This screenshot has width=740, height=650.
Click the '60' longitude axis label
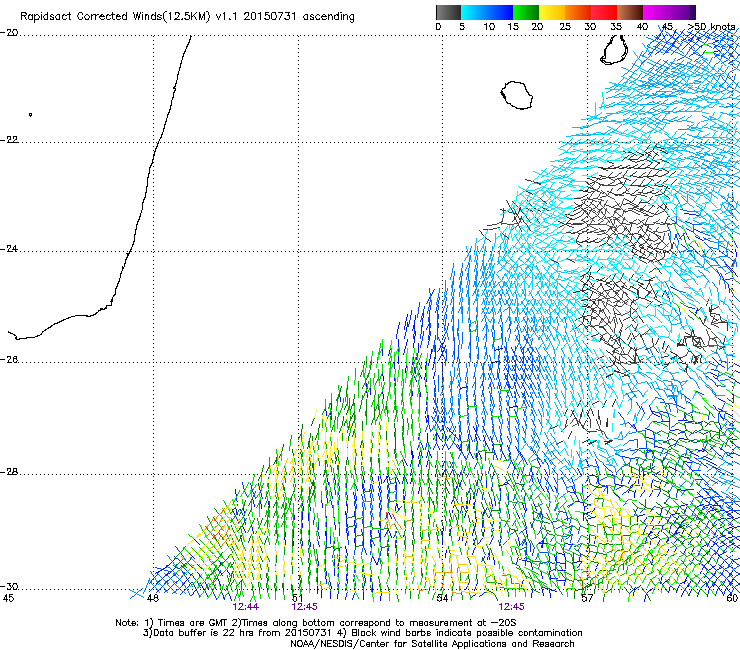tap(732, 598)
